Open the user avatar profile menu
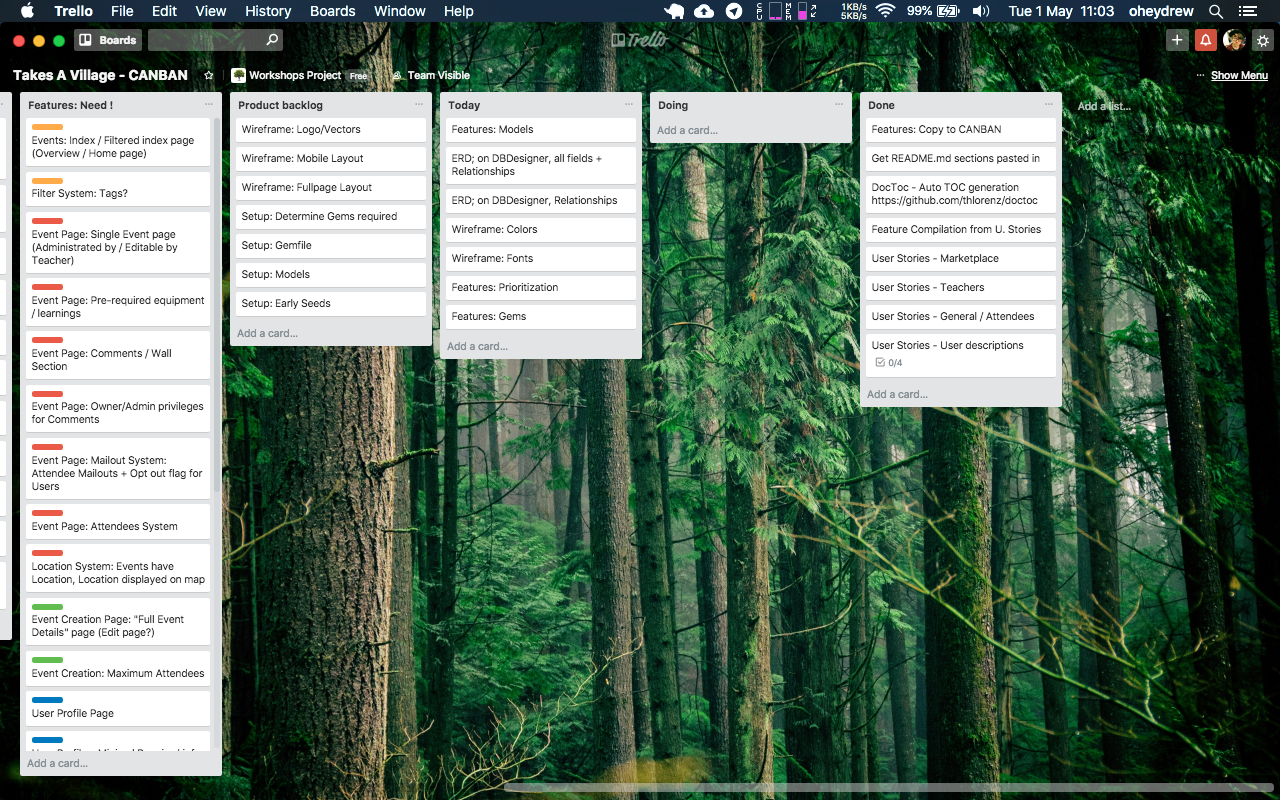 click(1234, 40)
